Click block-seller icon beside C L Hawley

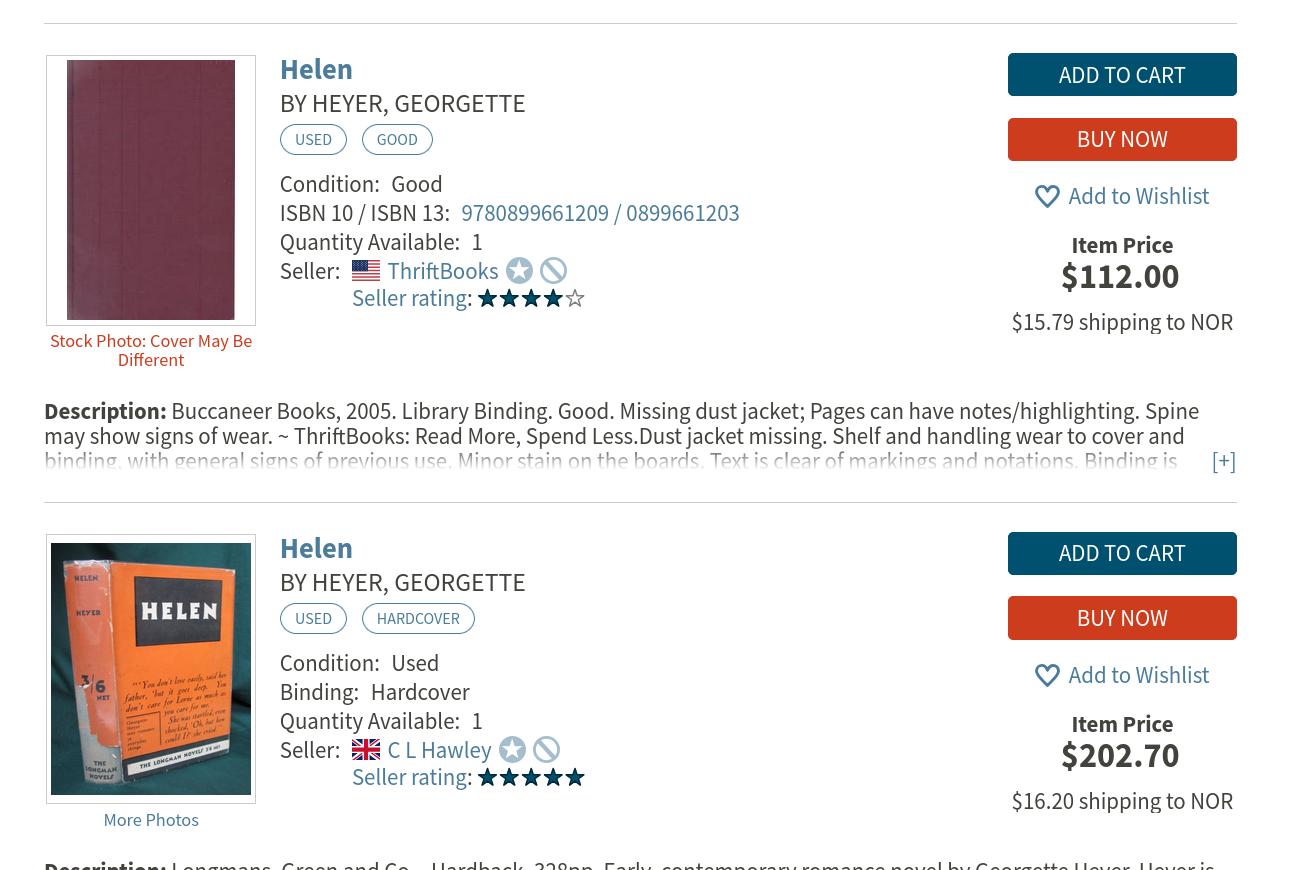tap(546, 749)
